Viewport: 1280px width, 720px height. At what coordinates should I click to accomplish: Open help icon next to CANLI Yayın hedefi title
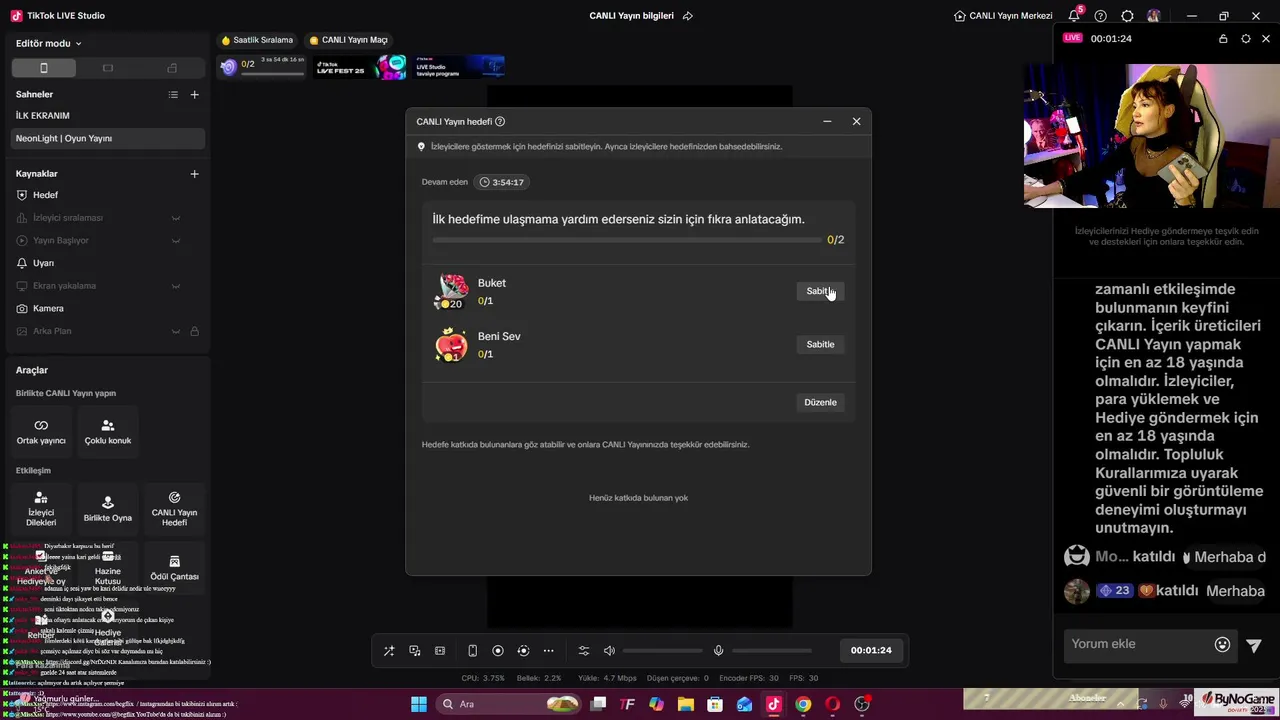click(x=500, y=121)
